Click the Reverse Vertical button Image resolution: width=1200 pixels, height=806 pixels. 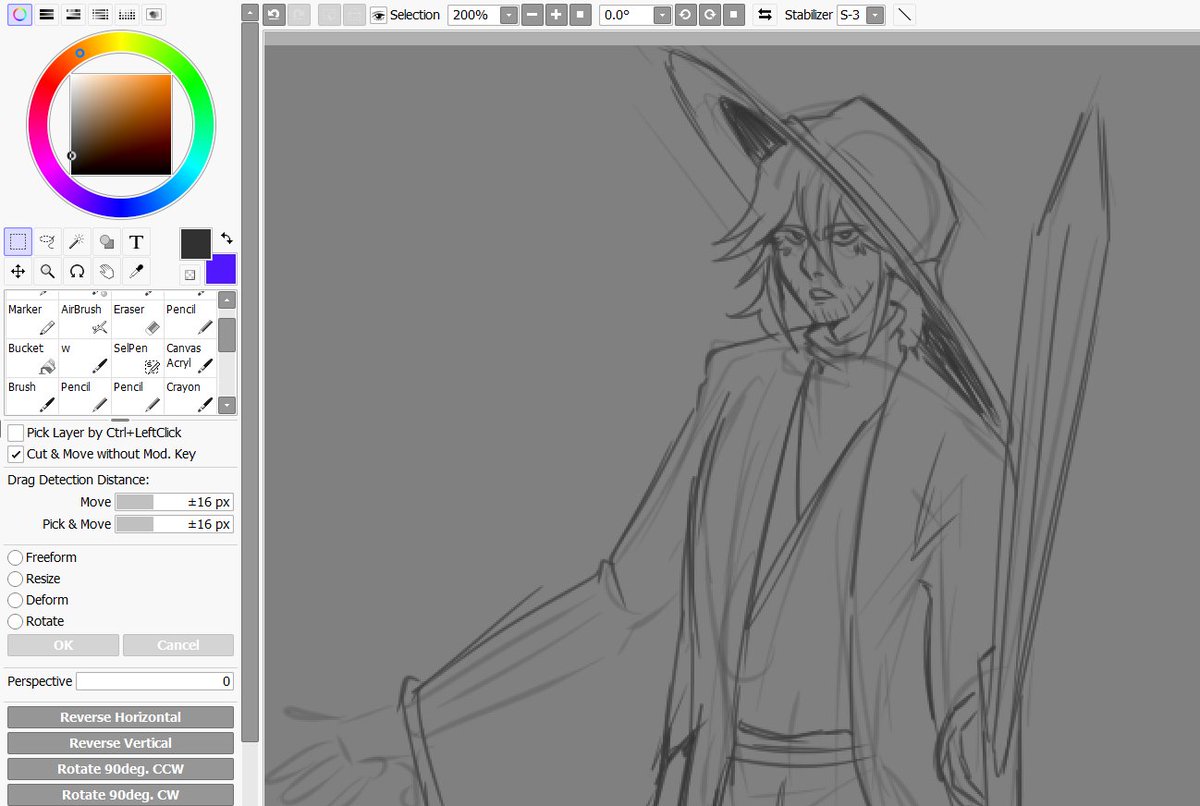click(x=120, y=743)
